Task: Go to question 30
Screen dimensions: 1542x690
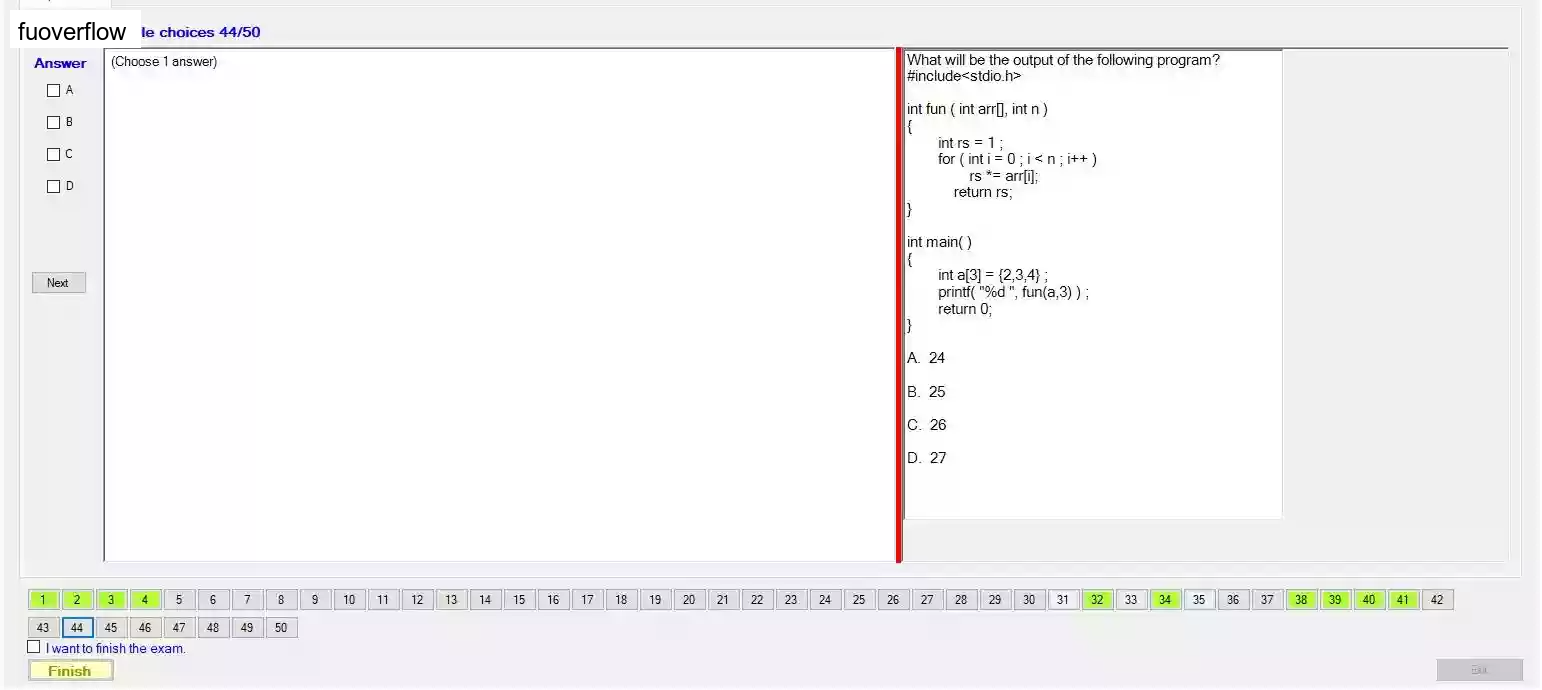Action: 1029,600
